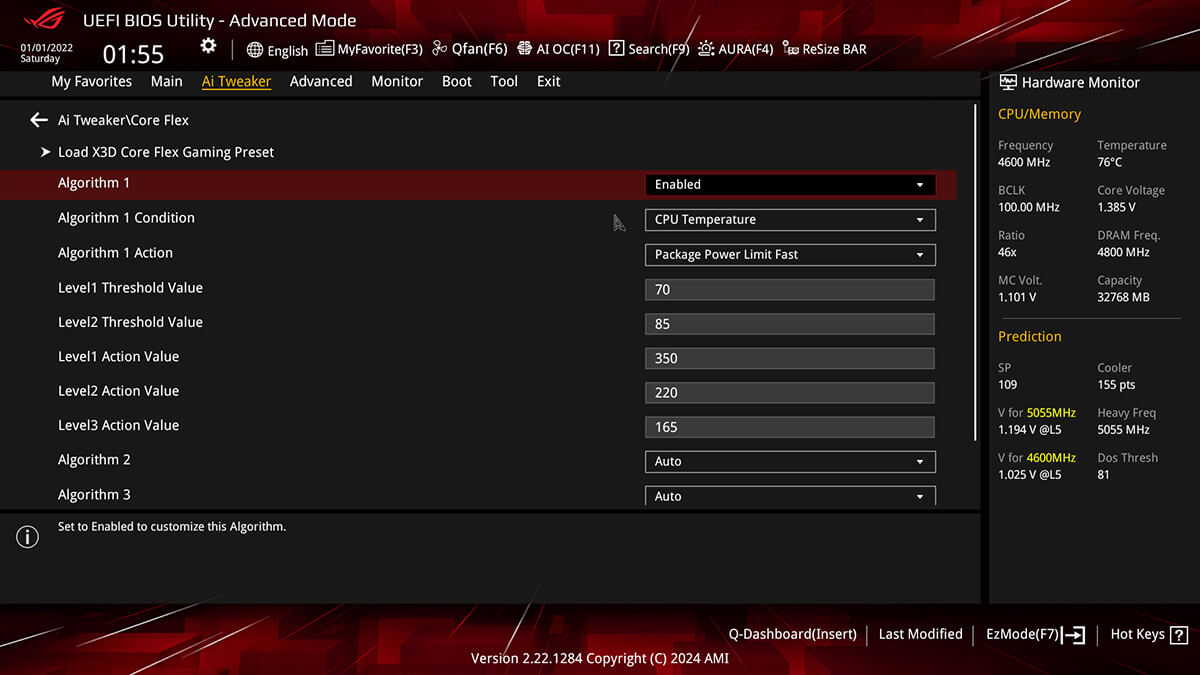Switch to EzMode(F7)

pos(1035,634)
